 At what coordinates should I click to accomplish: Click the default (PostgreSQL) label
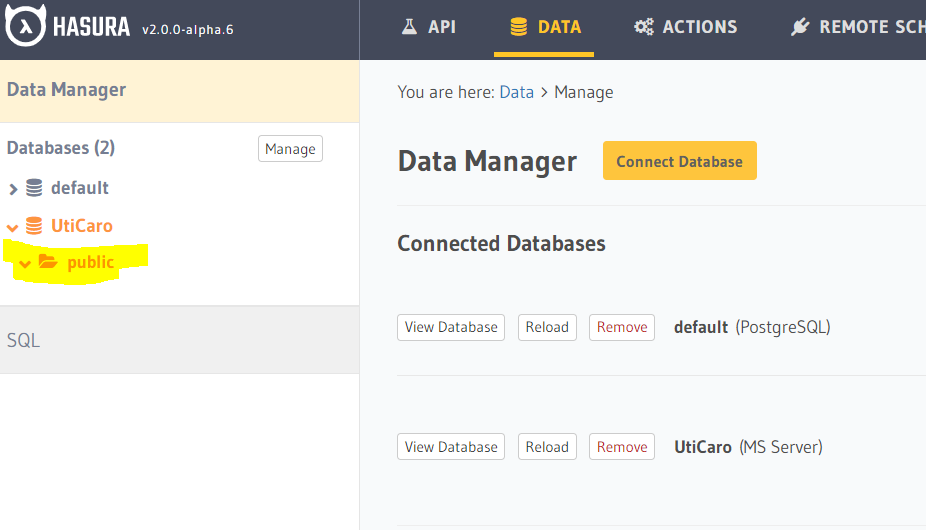(752, 327)
